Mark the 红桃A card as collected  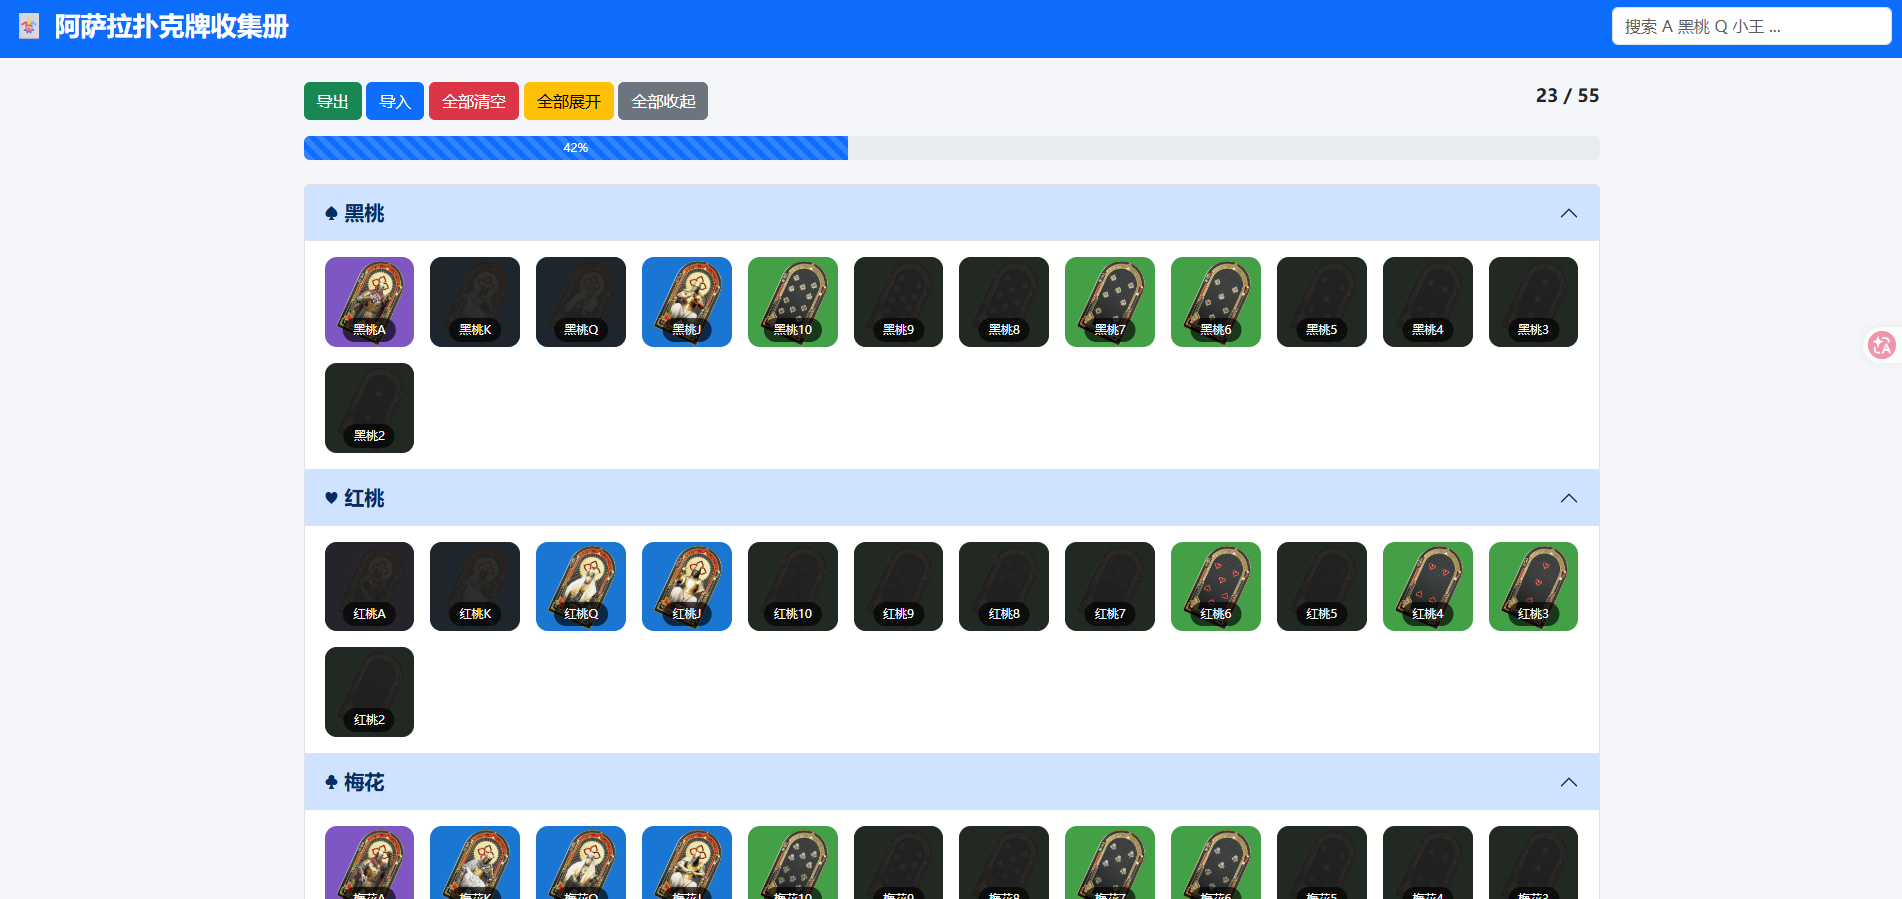click(x=369, y=586)
